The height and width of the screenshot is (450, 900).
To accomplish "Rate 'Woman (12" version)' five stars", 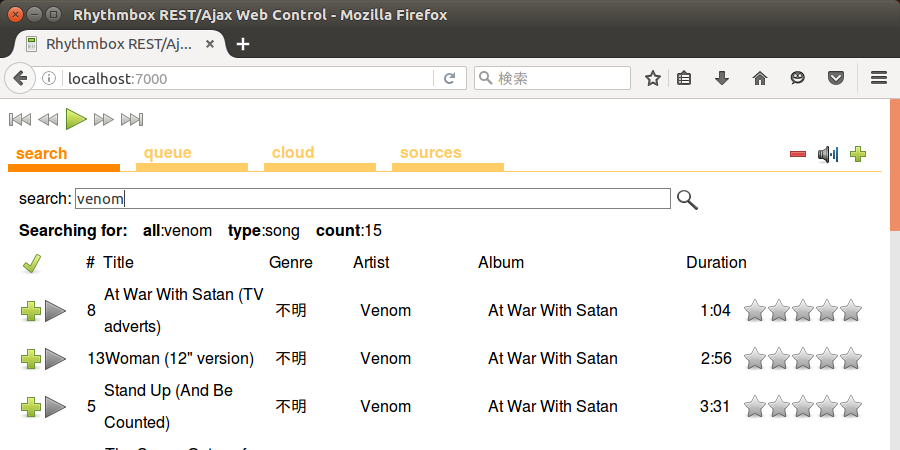I will click(851, 359).
